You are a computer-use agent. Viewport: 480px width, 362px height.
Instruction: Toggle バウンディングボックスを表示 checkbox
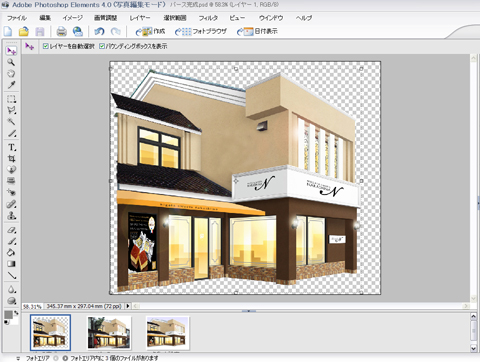[102, 46]
